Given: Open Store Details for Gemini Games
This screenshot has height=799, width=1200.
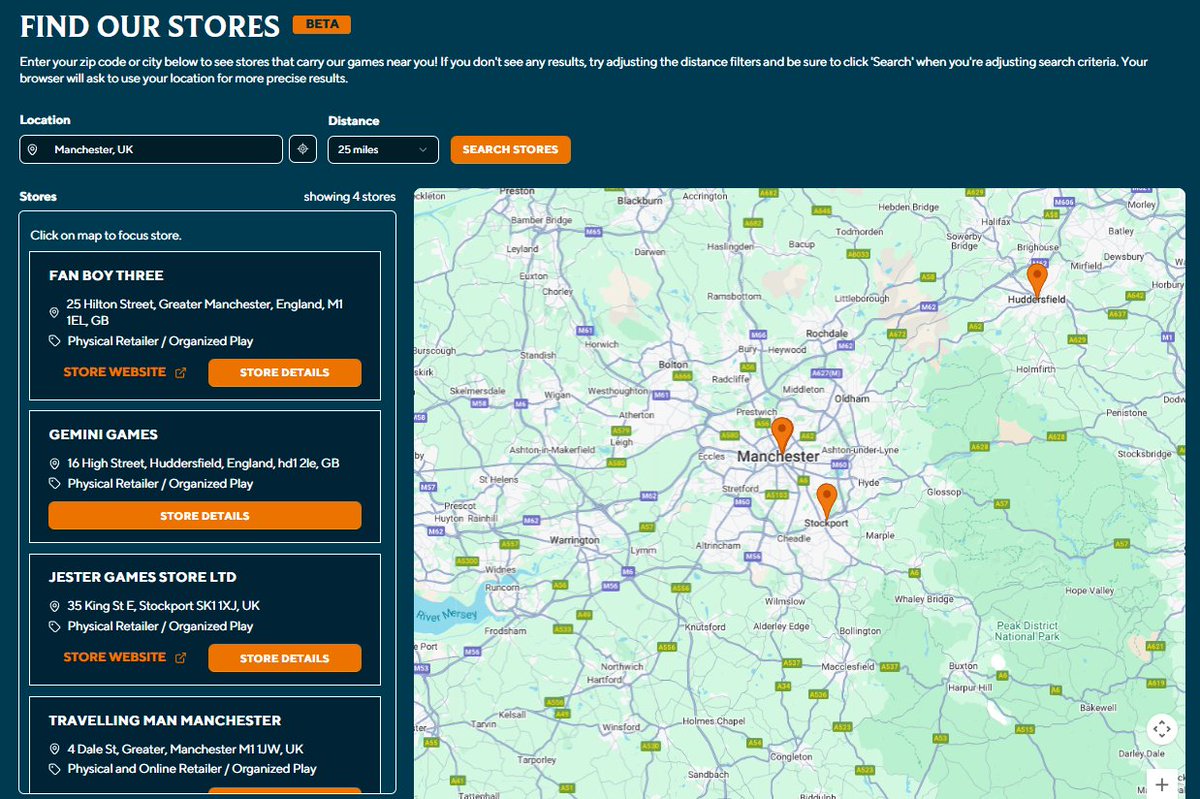Looking at the screenshot, I should click(205, 516).
